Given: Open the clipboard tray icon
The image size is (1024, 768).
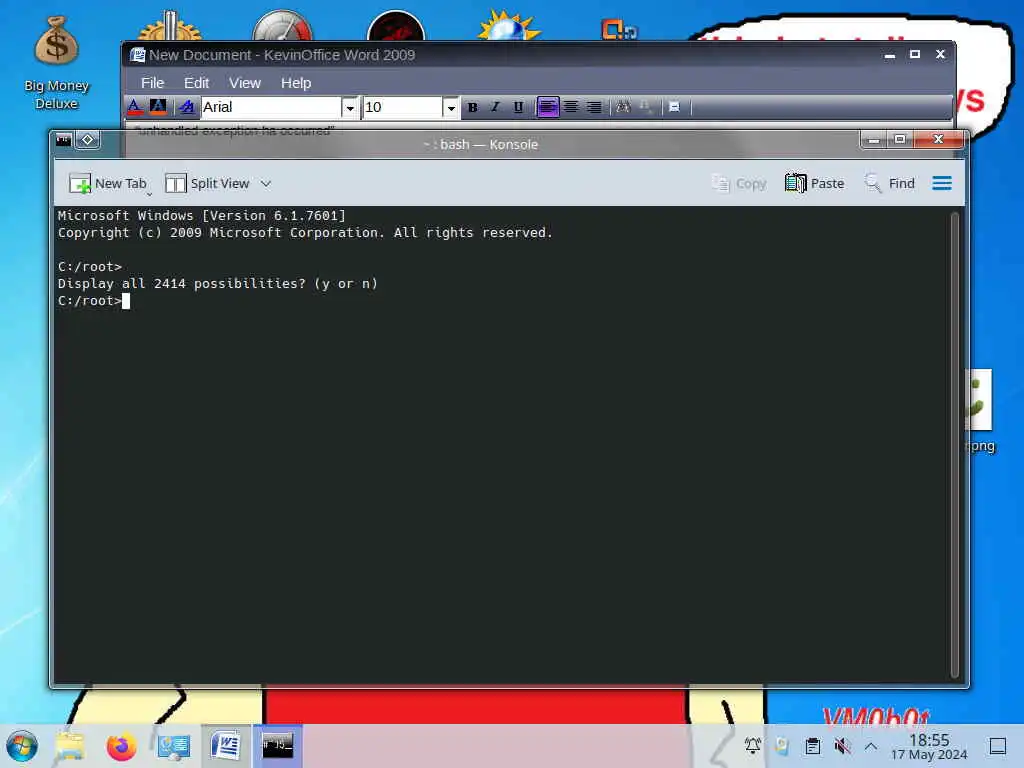Looking at the screenshot, I should coord(813,745).
